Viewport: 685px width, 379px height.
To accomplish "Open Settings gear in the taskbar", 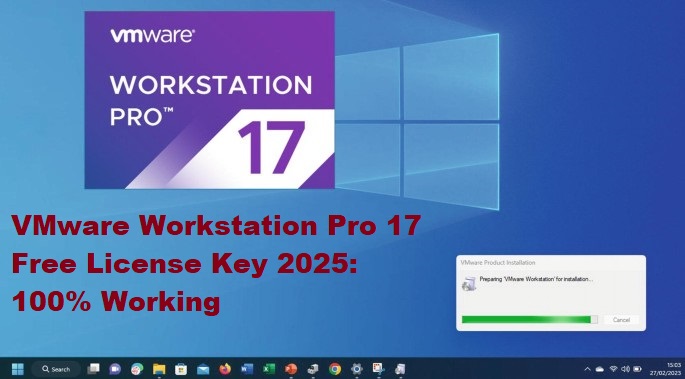I will coord(357,369).
